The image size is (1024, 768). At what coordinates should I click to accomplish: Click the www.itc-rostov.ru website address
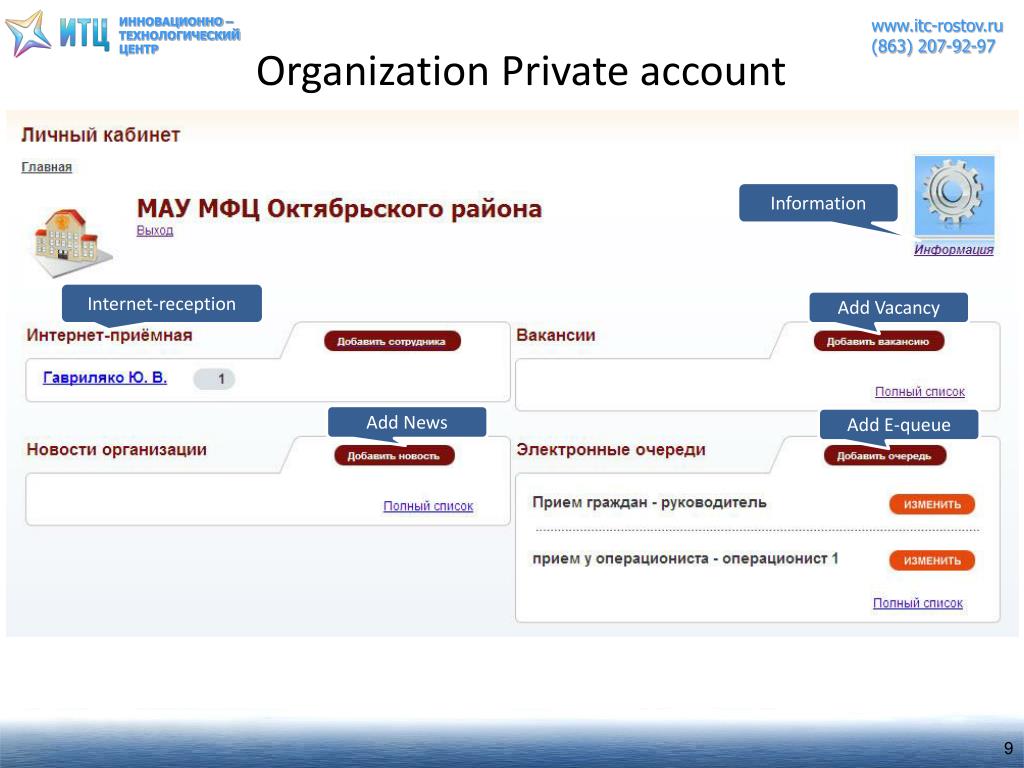point(937,26)
